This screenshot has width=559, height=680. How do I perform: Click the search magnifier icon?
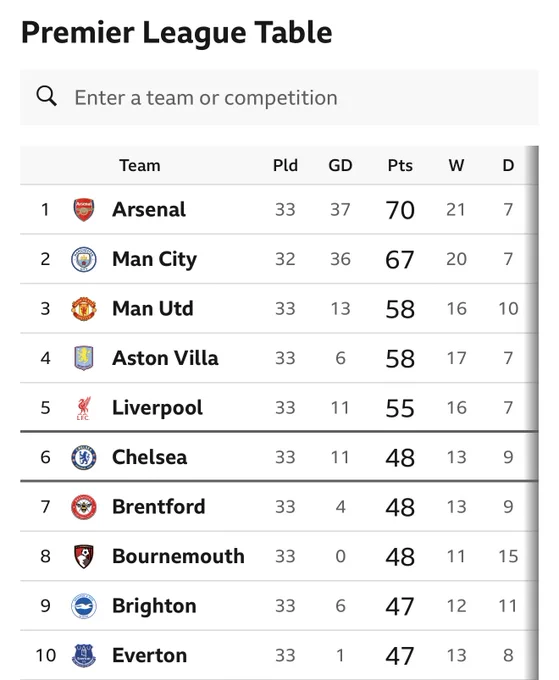pos(46,96)
